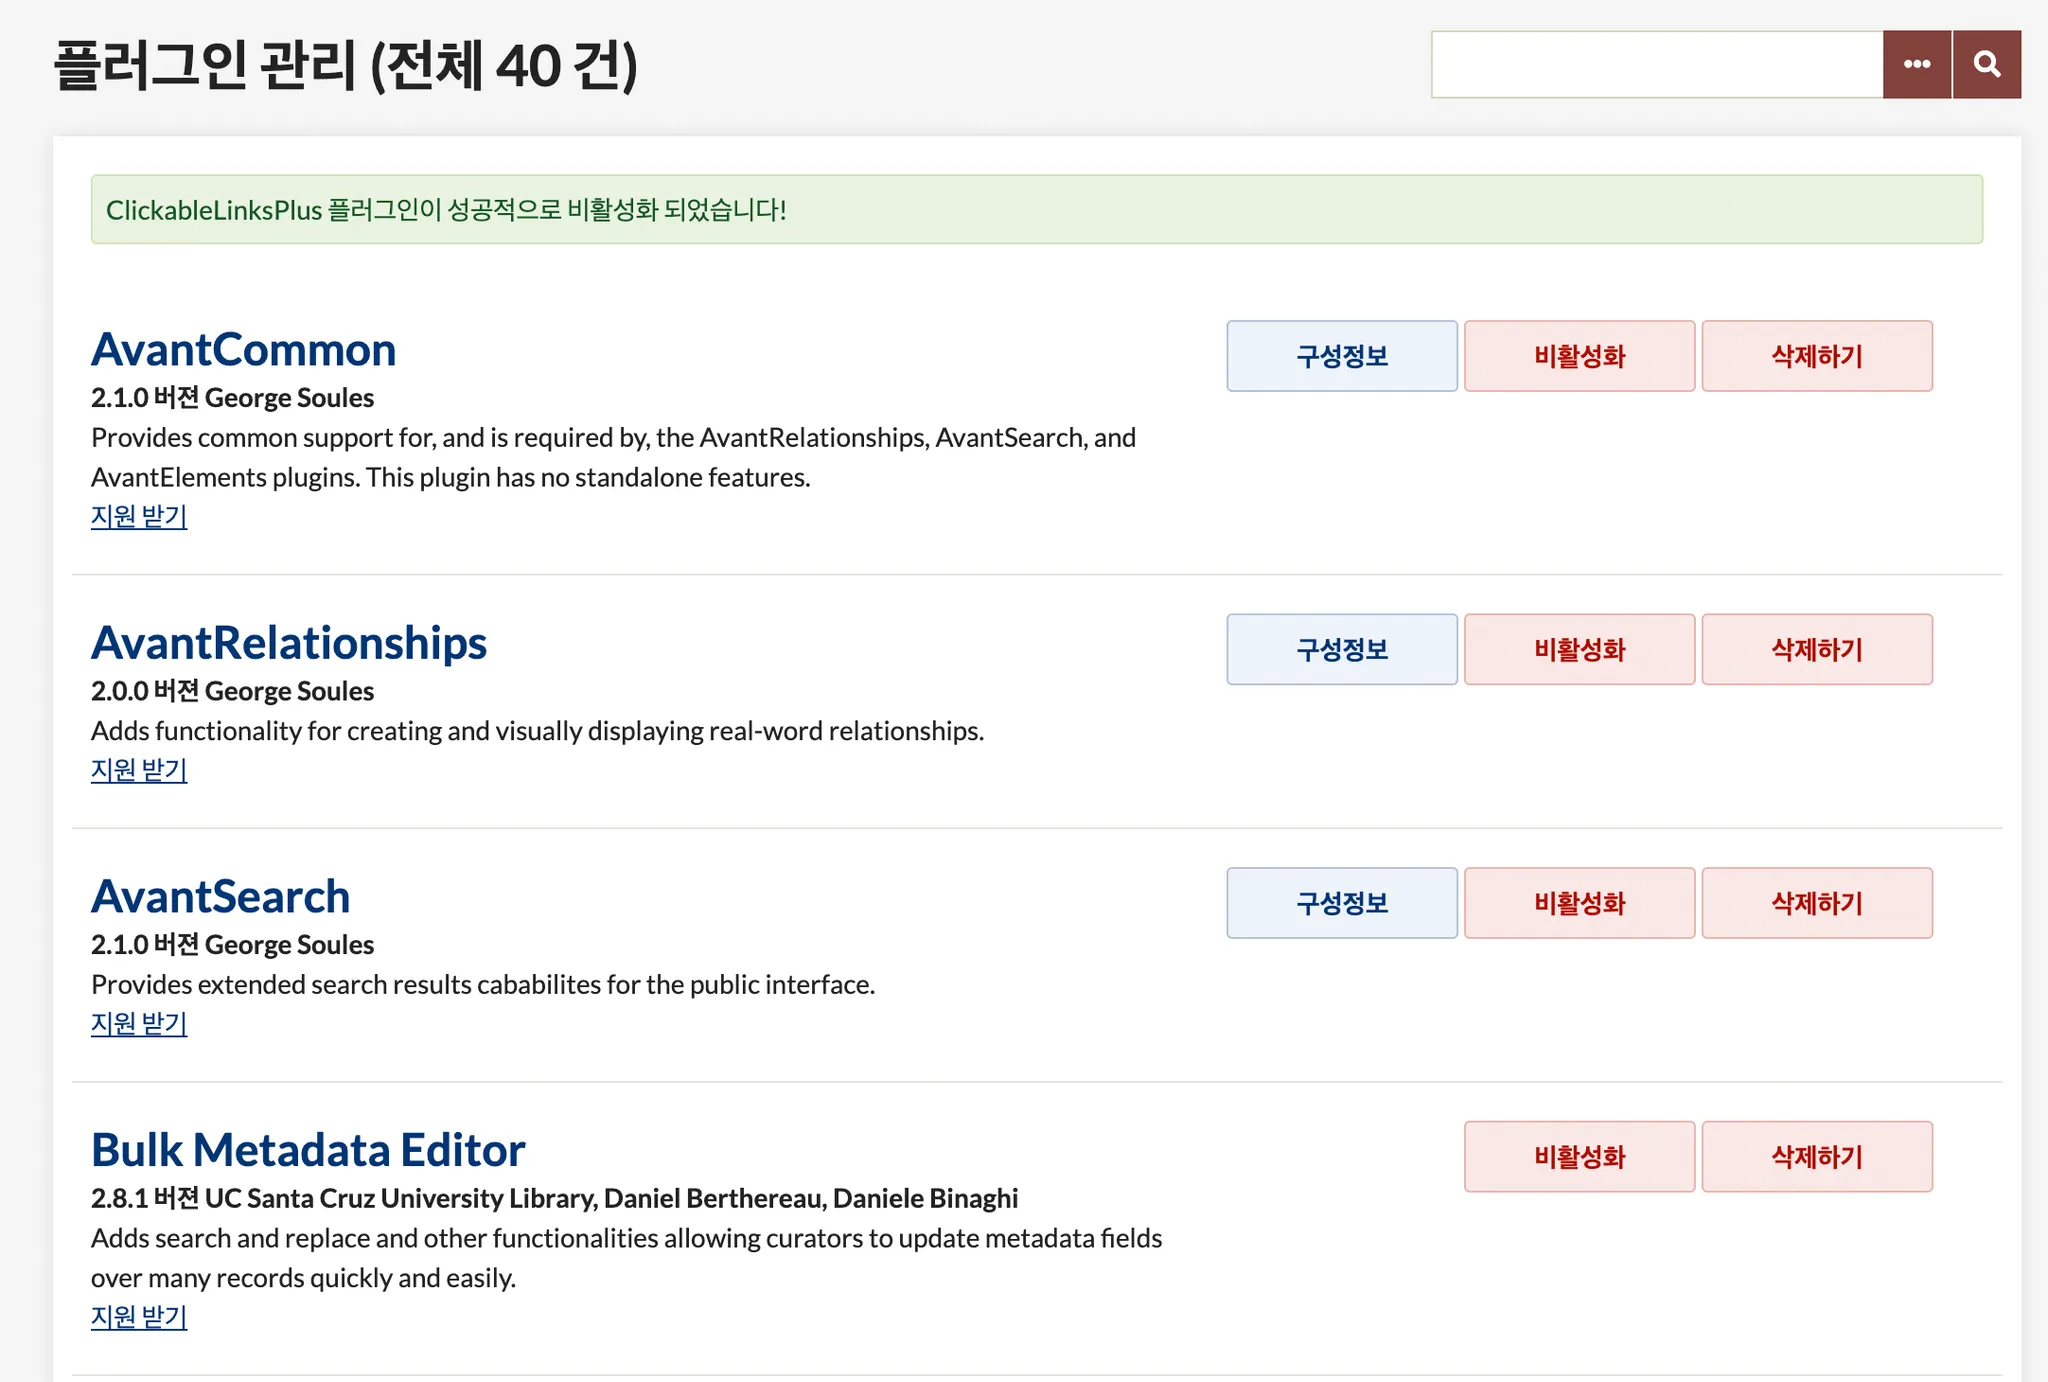This screenshot has height=1382, width=2048.
Task: Uninstall AvantSearch via 삭제하기 button
Action: [1816, 903]
